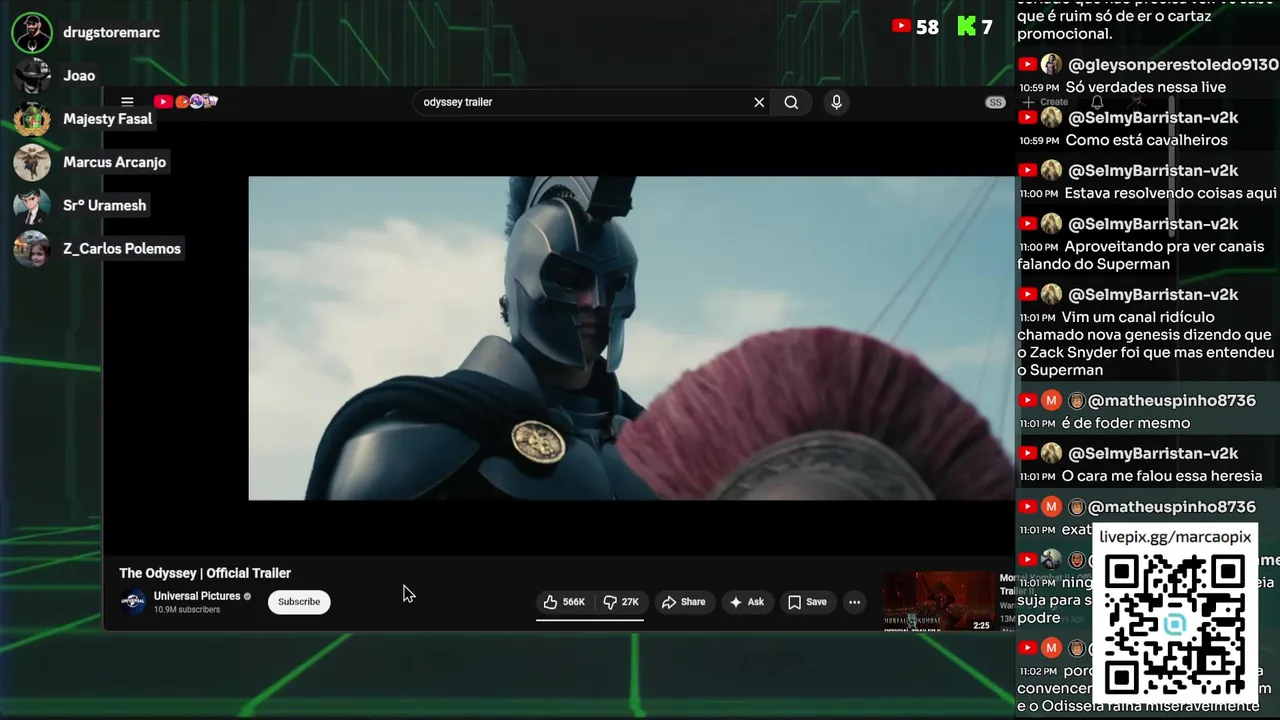The height and width of the screenshot is (720, 1280).
Task: Click the 'livepix.gg/marcaopix' link text
Action: click(x=1175, y=537)
